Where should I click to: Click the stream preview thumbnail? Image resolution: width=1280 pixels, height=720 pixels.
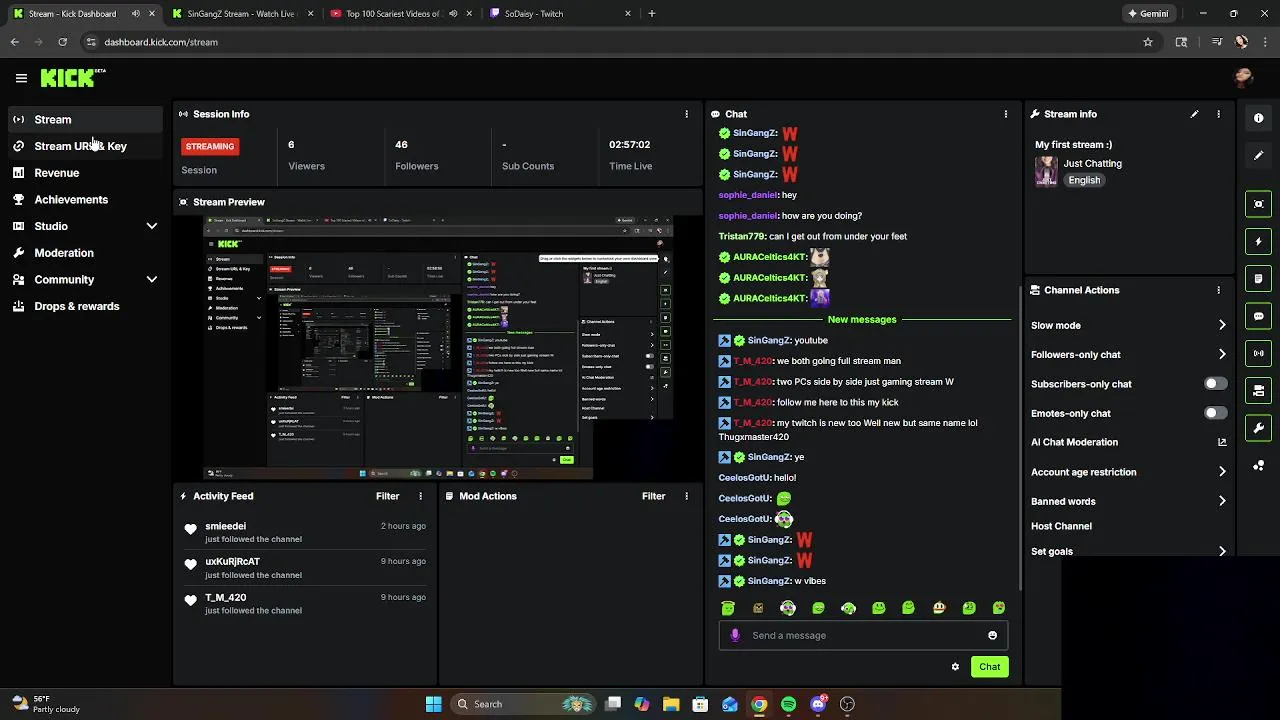click(437, 347)
